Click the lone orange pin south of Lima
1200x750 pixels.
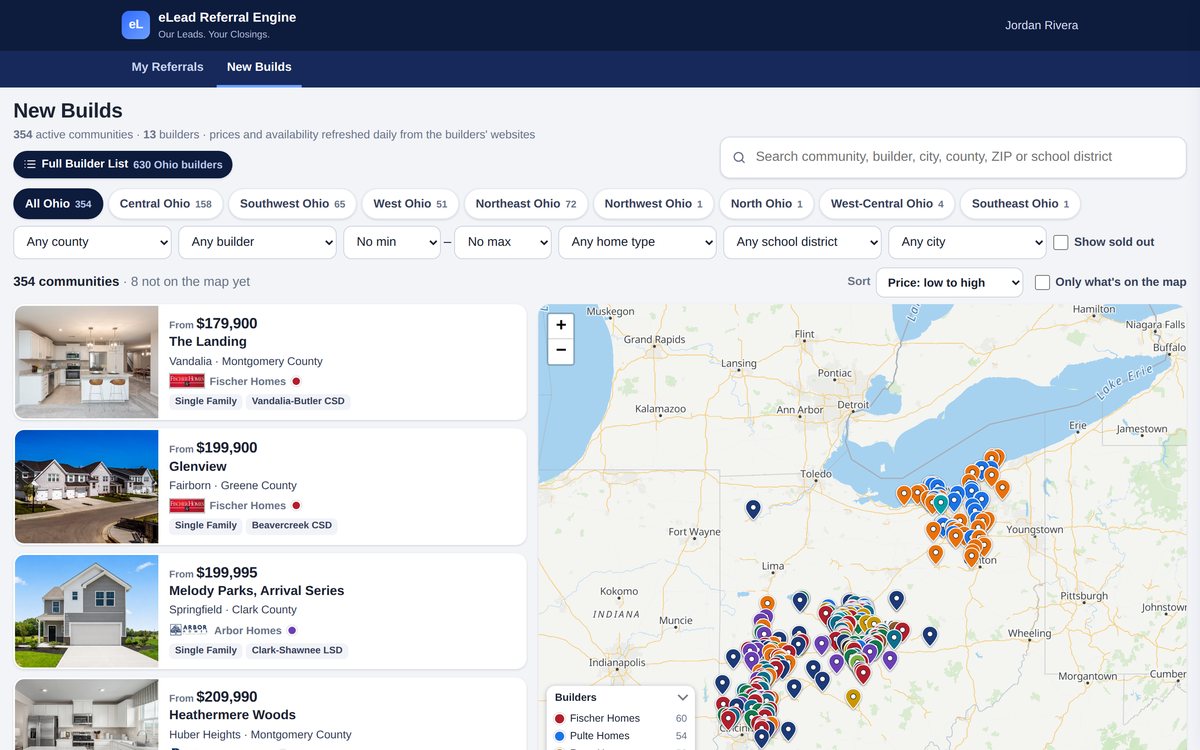[767, 605]
